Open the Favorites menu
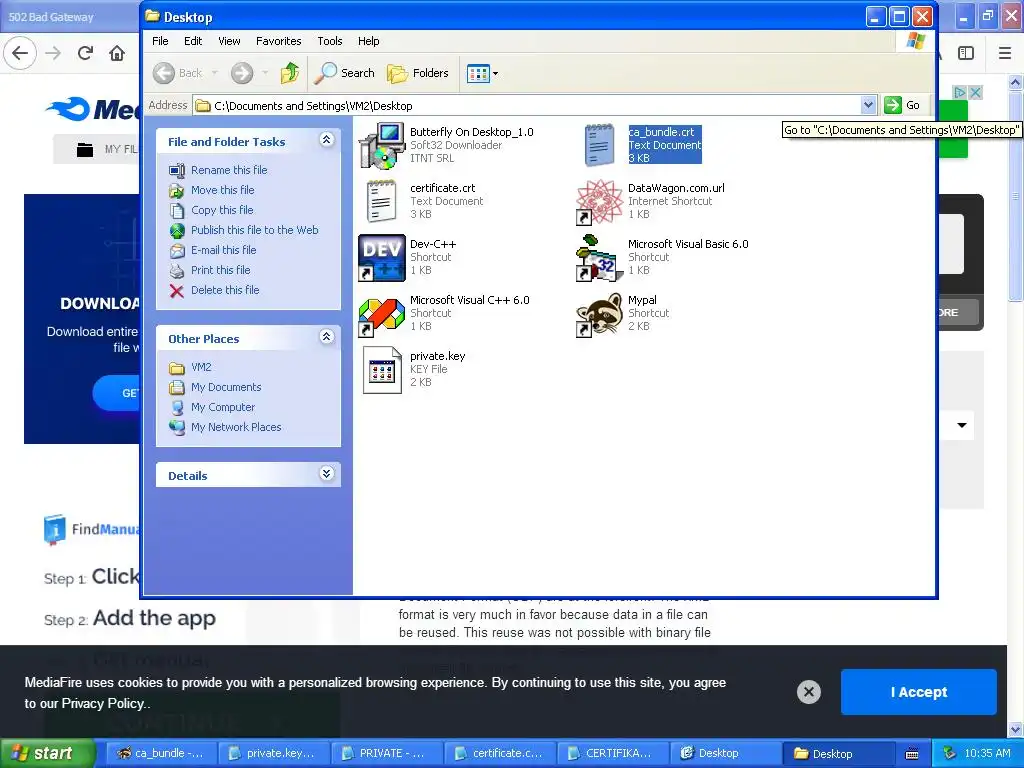The height and width of the screenshot is (768, 1024). pos(278,41)
